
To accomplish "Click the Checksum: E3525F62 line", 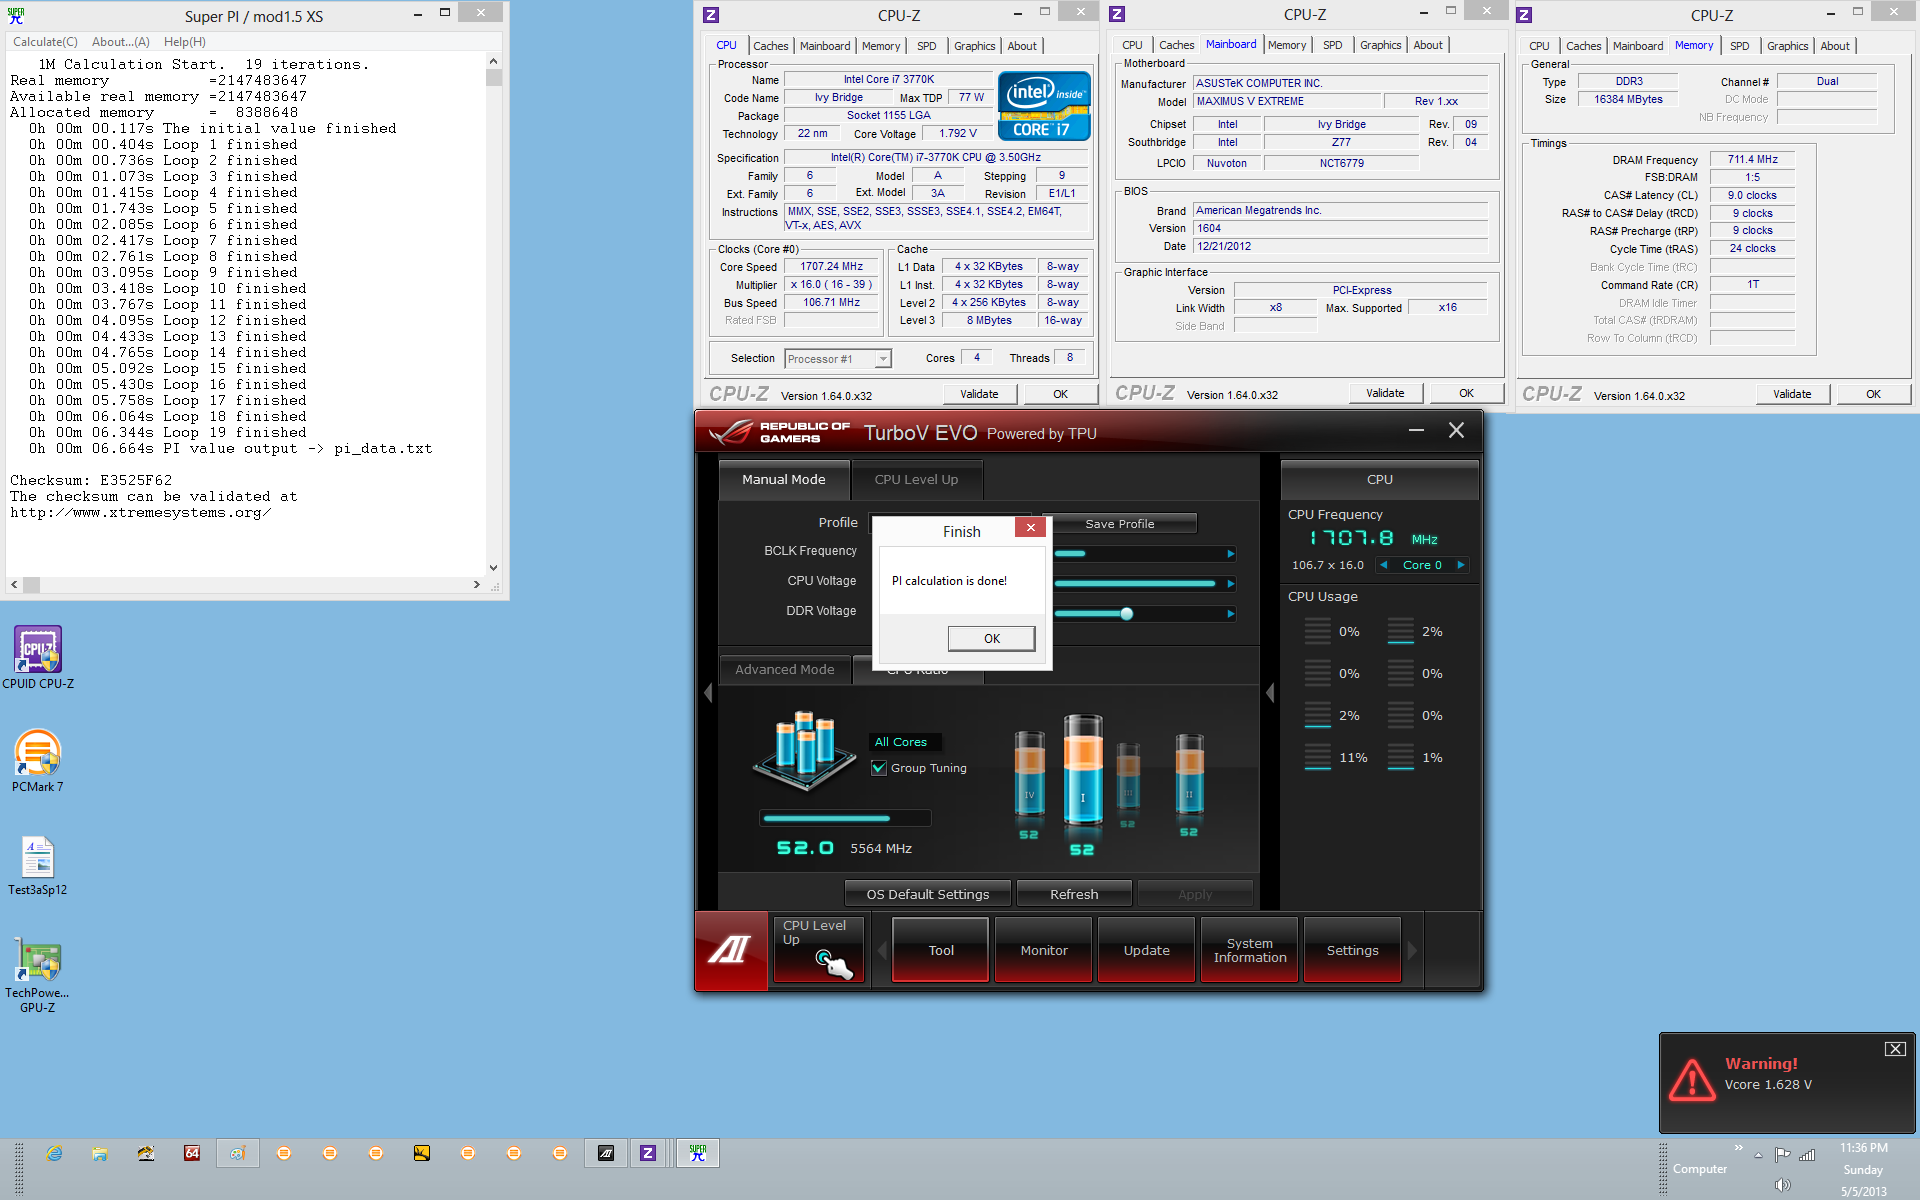I will tap(91, 481).
